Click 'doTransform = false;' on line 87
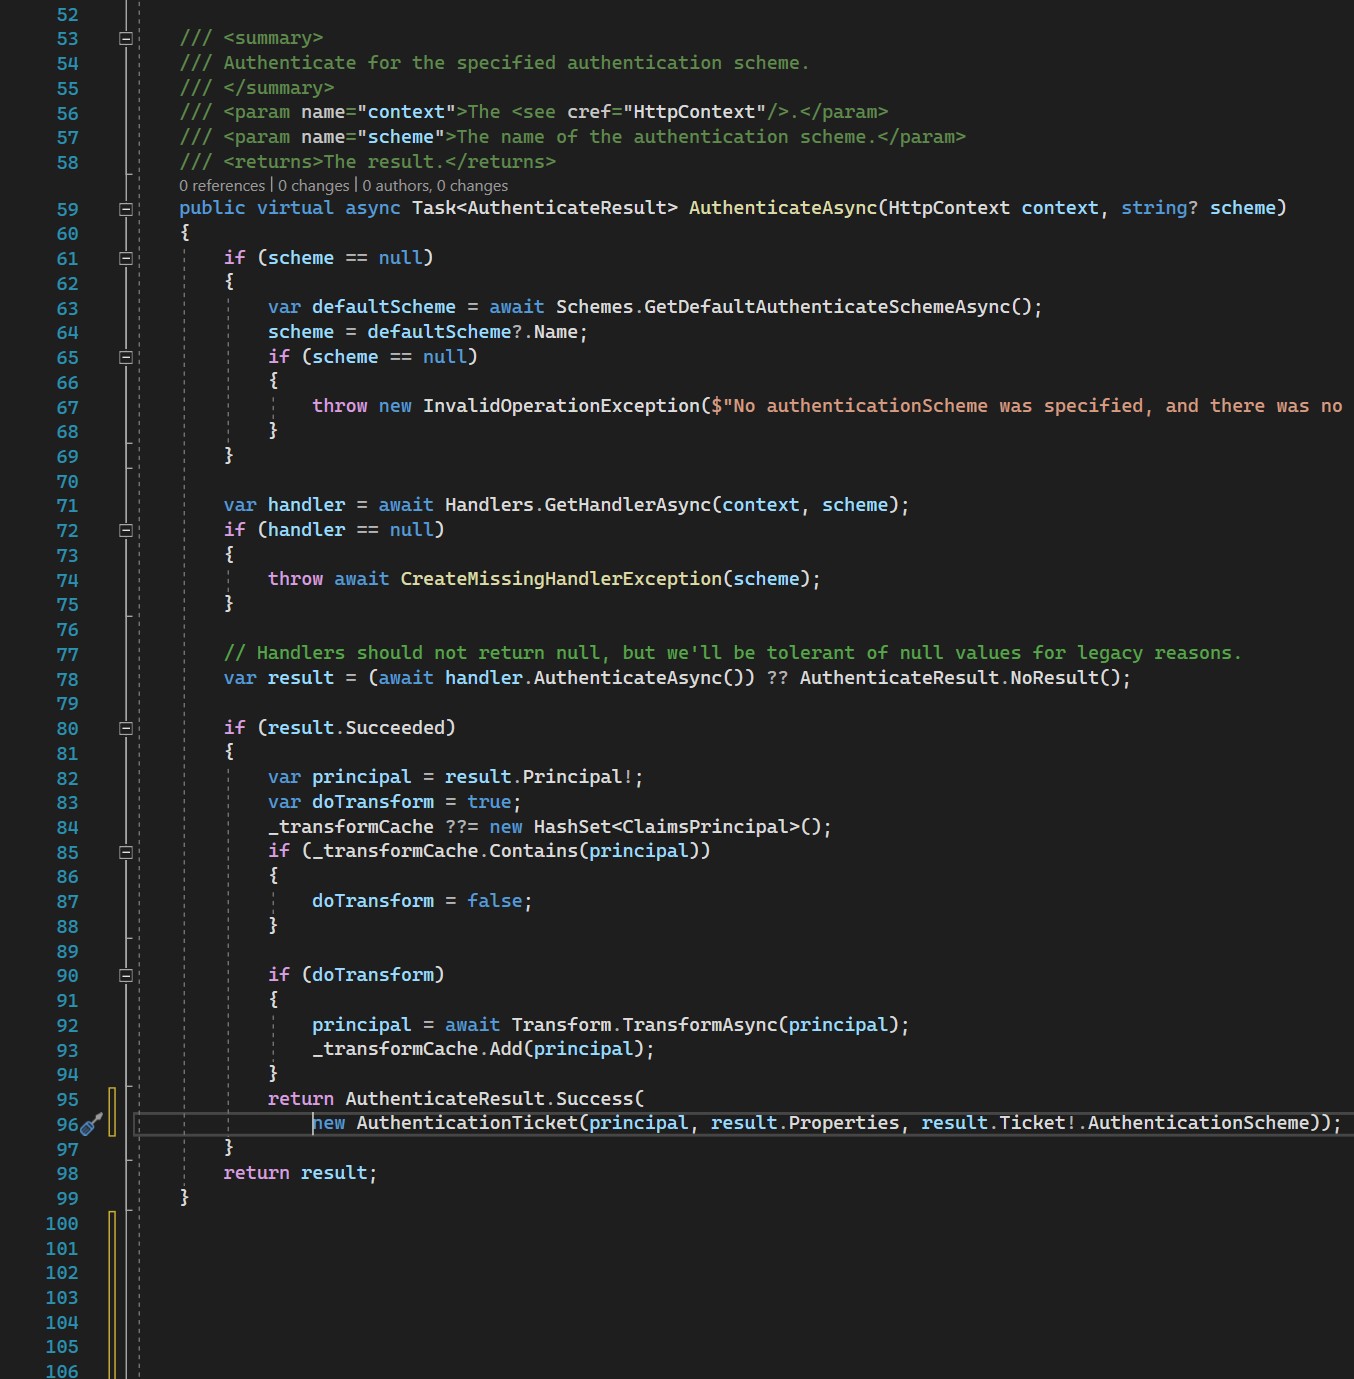 point(422,901)
